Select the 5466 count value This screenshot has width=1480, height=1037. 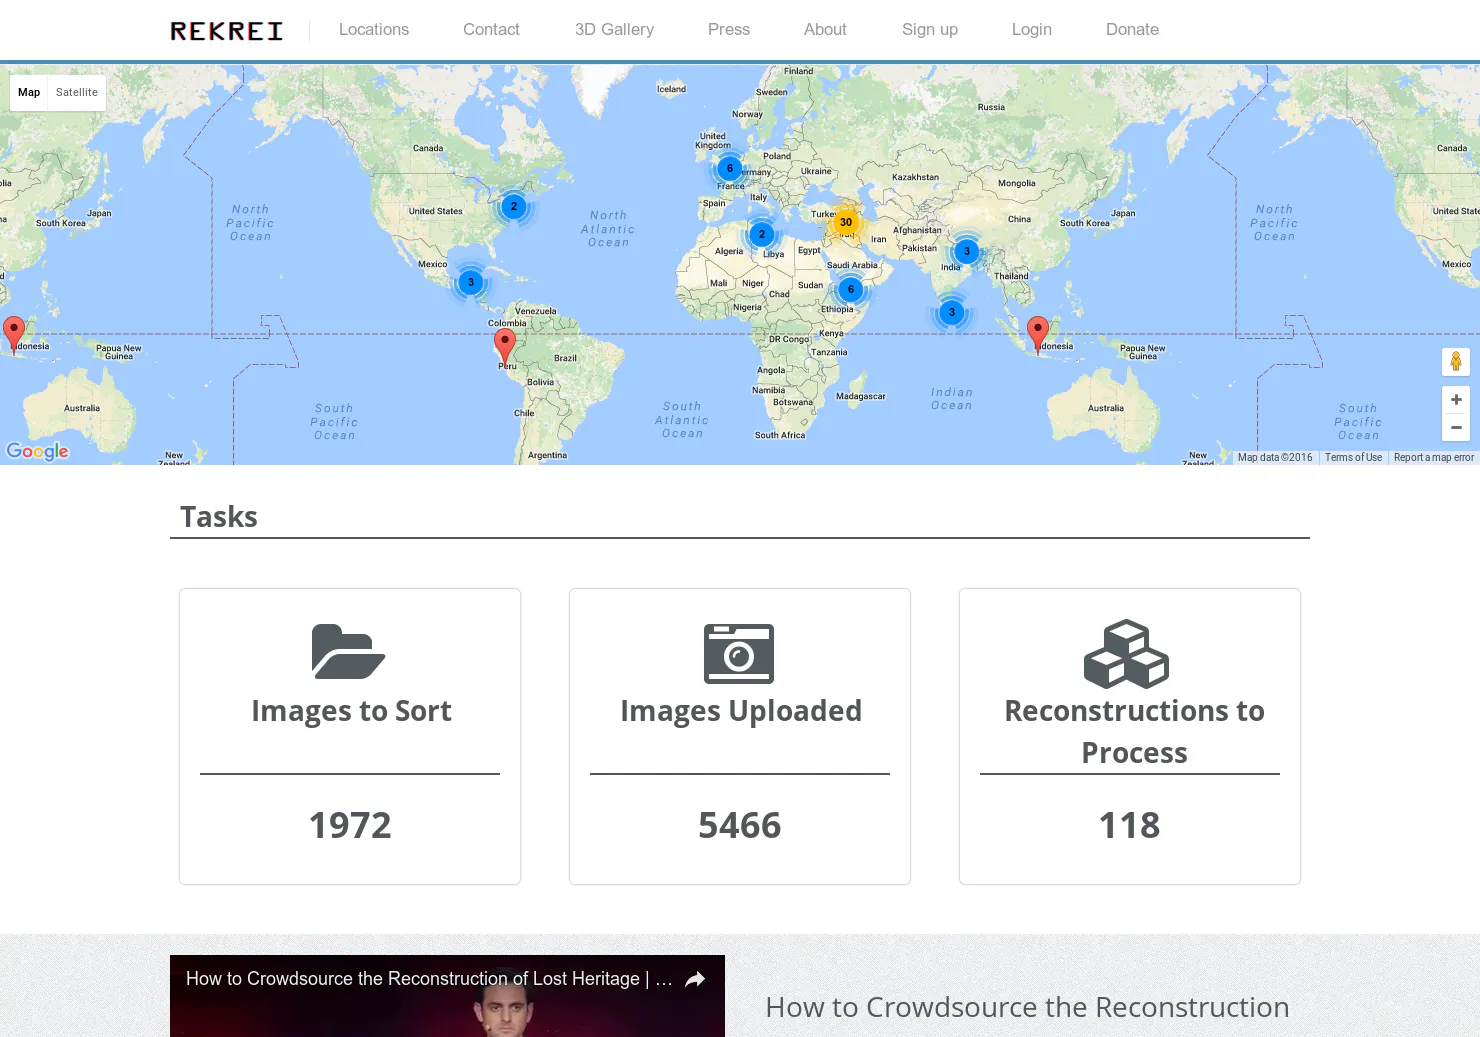(x=740, y=825)
